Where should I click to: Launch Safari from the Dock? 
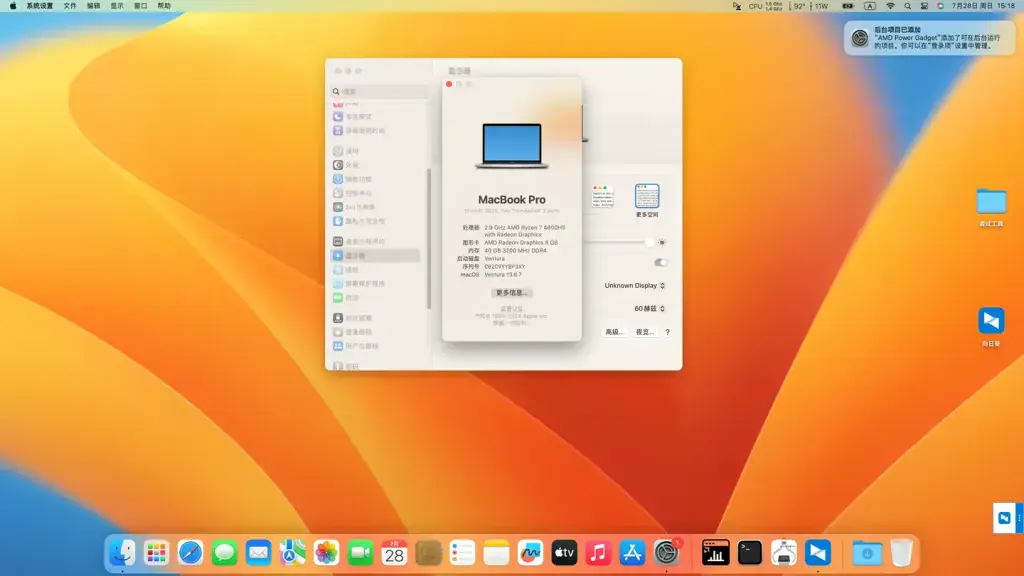(190, 553)
